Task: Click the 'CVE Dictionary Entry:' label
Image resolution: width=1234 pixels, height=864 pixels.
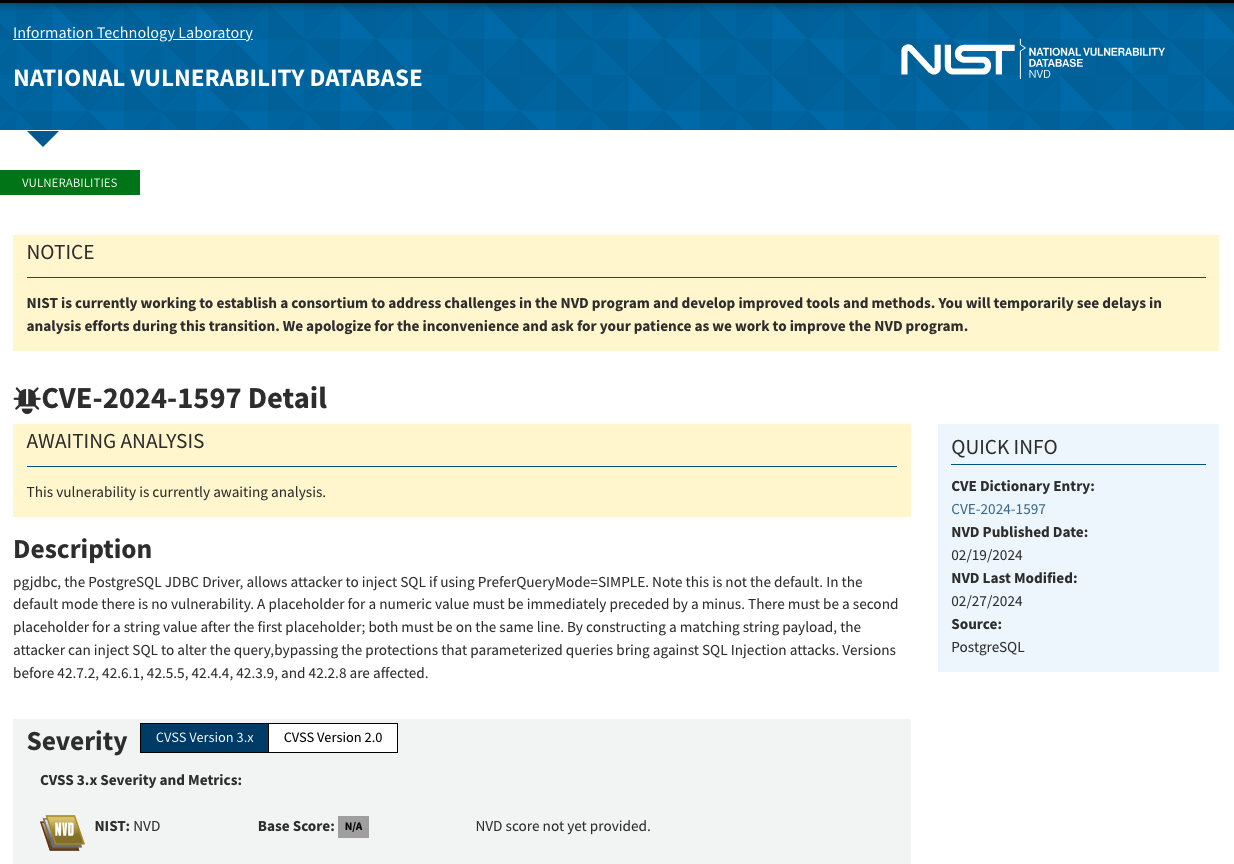Action: click(1023, 486)
